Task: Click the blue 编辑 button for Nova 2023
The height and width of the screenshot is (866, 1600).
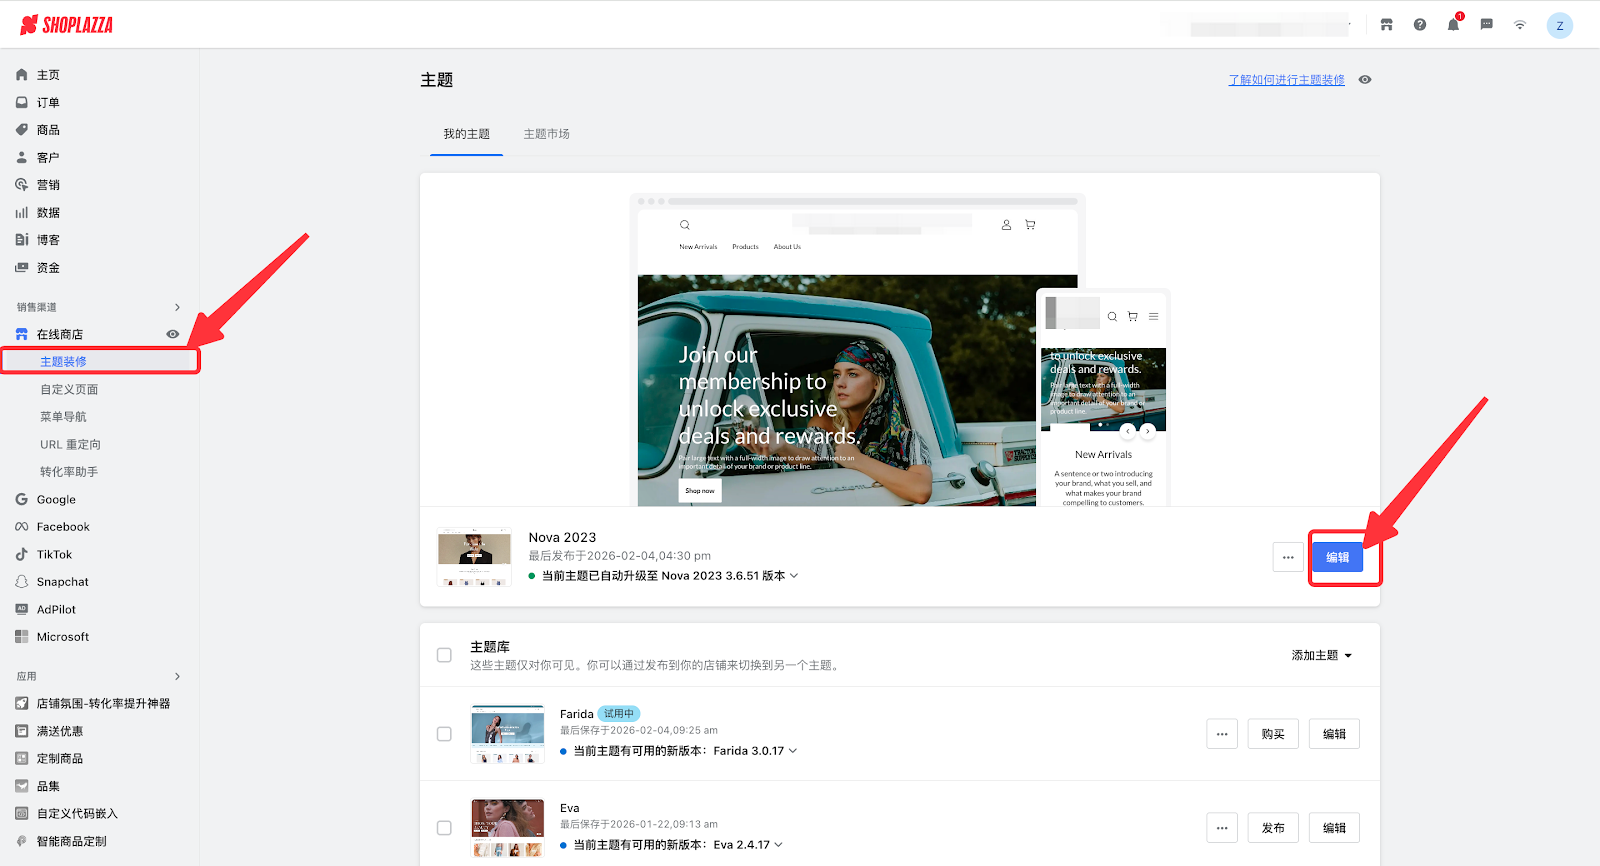Action: (1337, 558)
